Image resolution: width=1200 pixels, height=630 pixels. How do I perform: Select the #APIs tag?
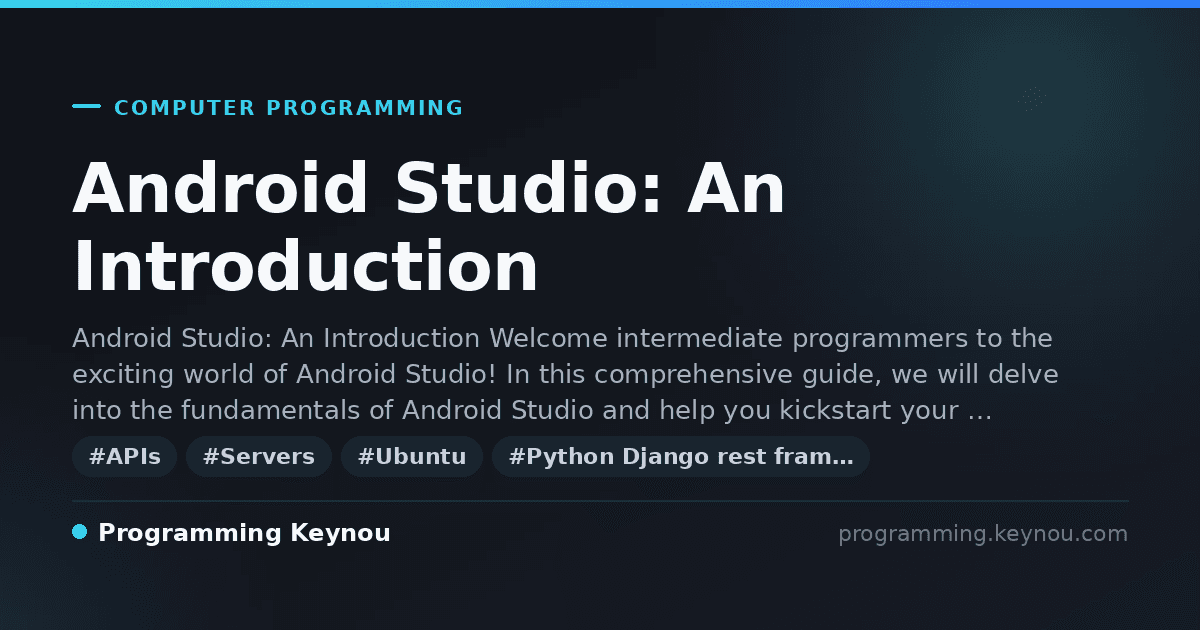(x=125, y=457)
